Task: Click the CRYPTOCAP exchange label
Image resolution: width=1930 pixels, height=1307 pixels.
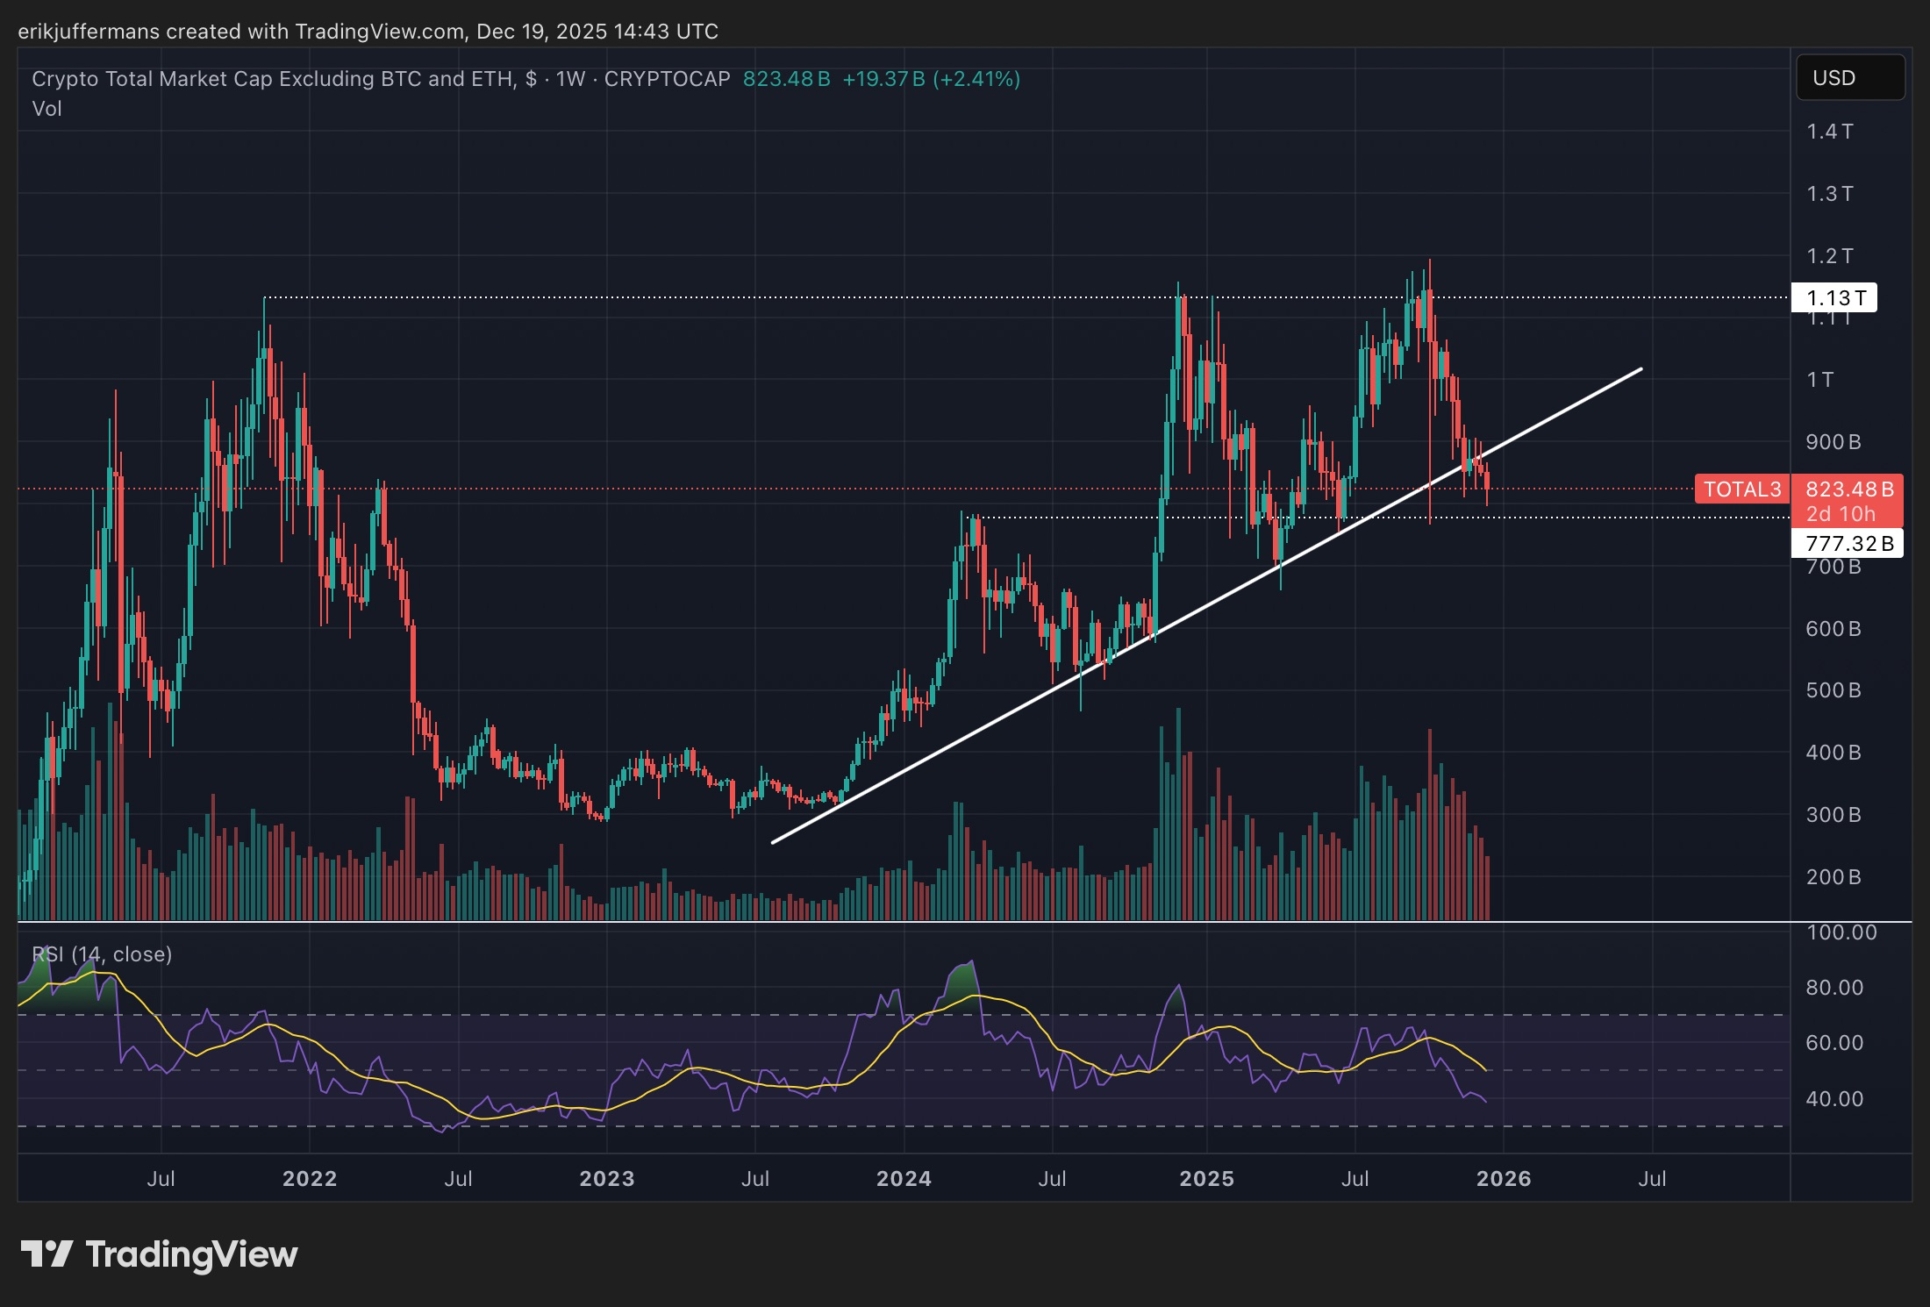Action: (667, 79)
